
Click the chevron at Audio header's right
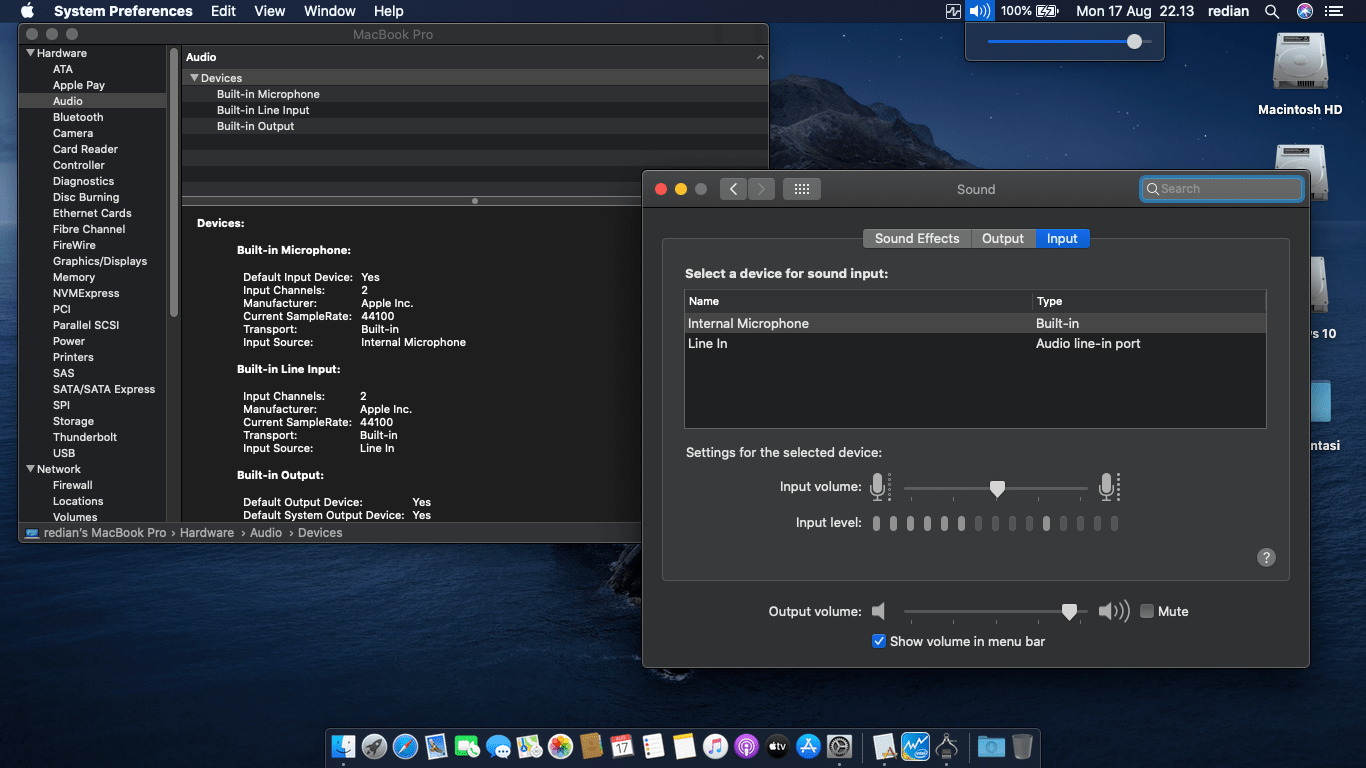pyautogui.click(x=760, y=58)
